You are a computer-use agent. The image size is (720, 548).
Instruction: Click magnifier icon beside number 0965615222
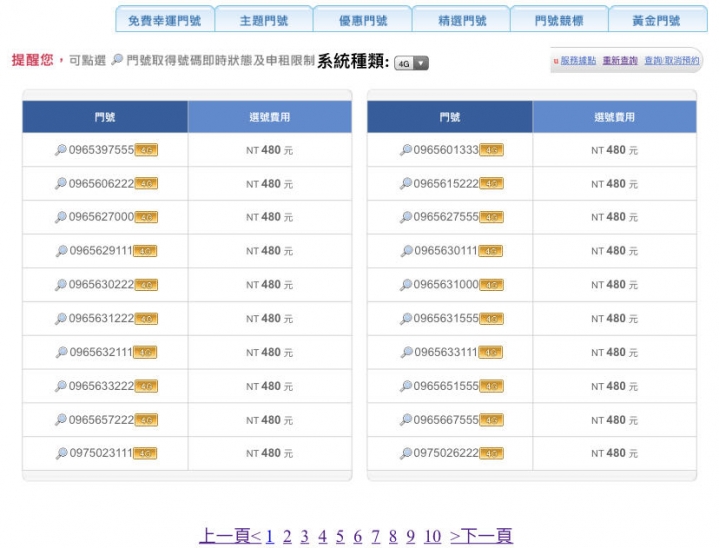tap(406, 183)
